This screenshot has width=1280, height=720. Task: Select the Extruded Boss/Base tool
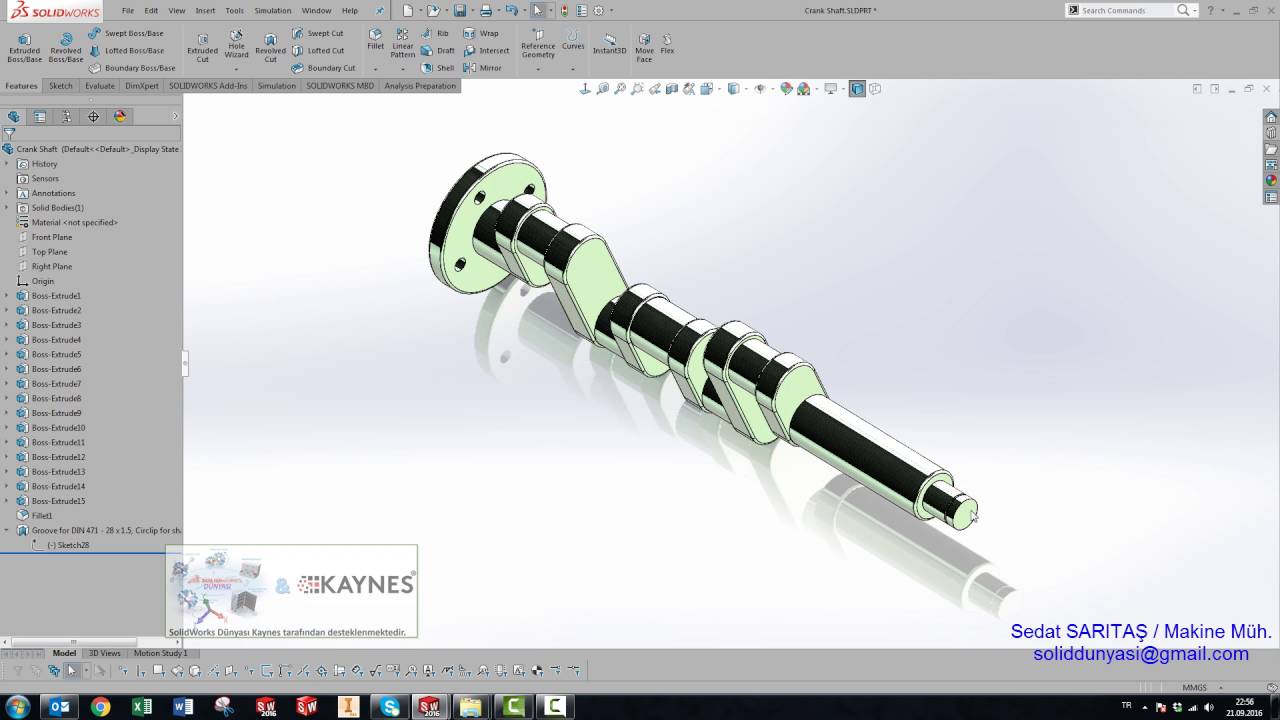(x=24, y=46)
